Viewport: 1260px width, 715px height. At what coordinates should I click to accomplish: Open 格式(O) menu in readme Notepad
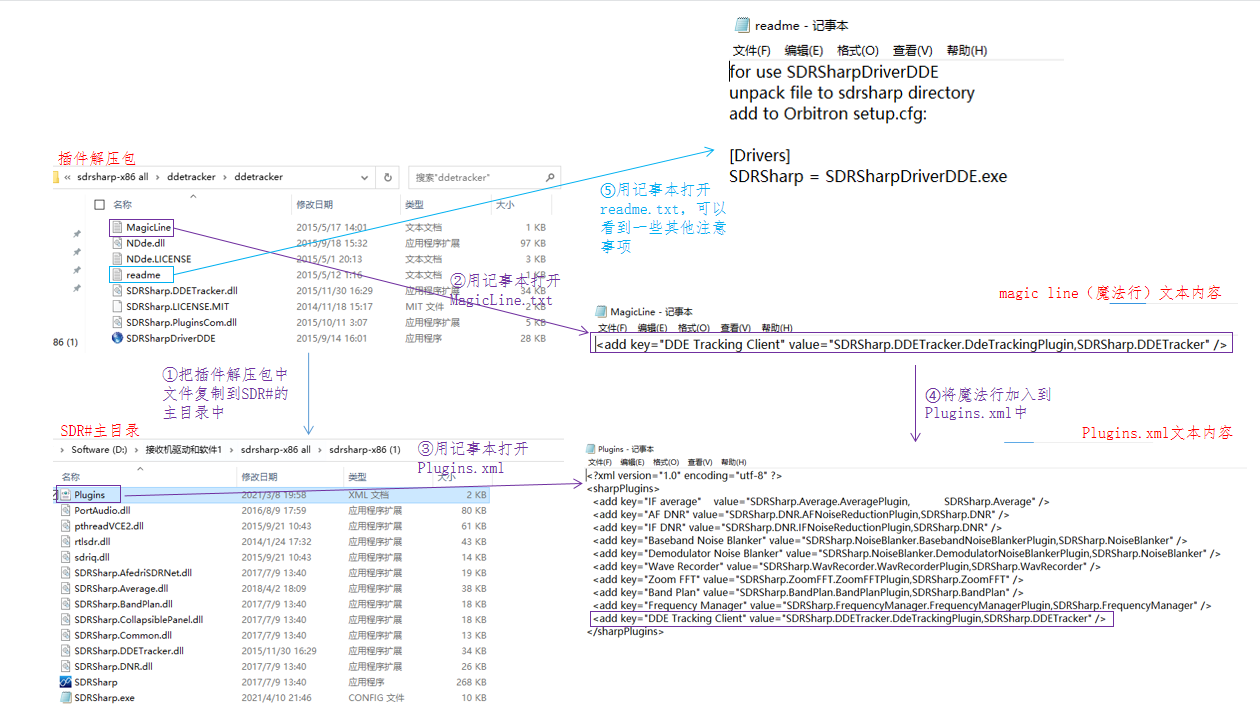(857, 51)
